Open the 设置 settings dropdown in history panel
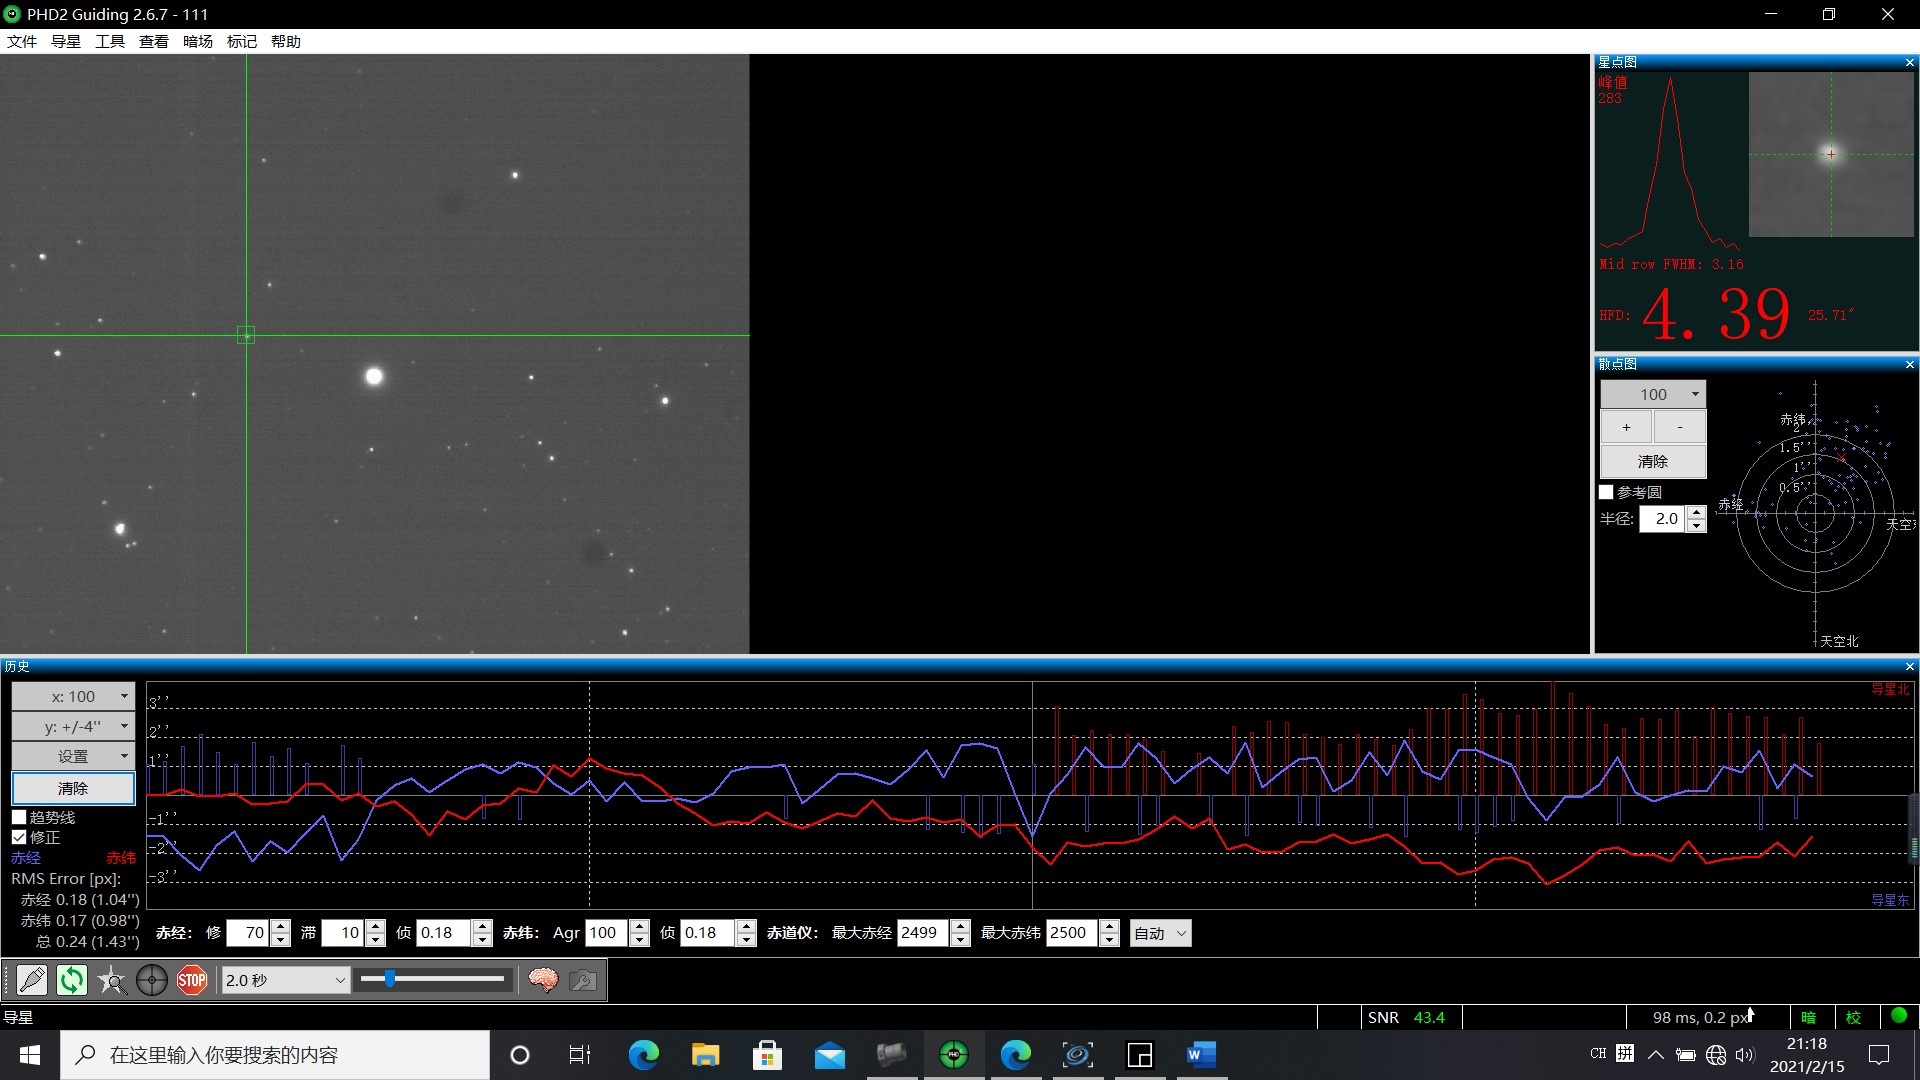 (x=73, y=756)
